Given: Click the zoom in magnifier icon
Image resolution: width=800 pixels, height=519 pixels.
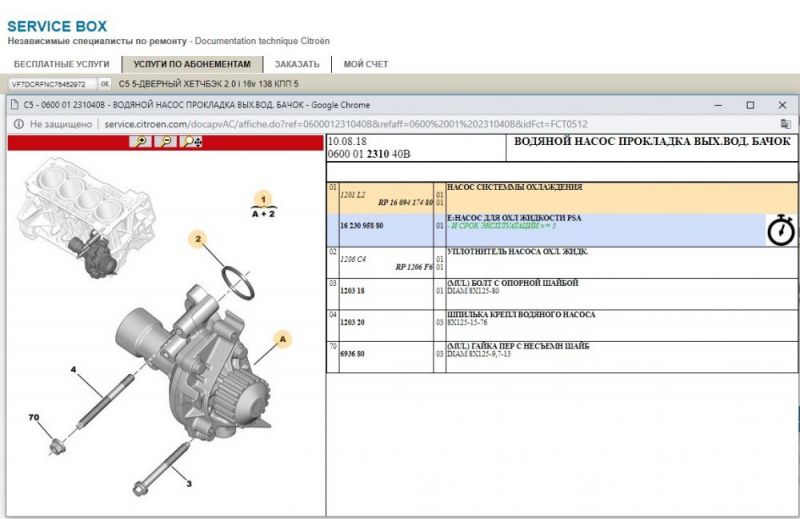Looking at the screenshot, I should pos(141,142).
